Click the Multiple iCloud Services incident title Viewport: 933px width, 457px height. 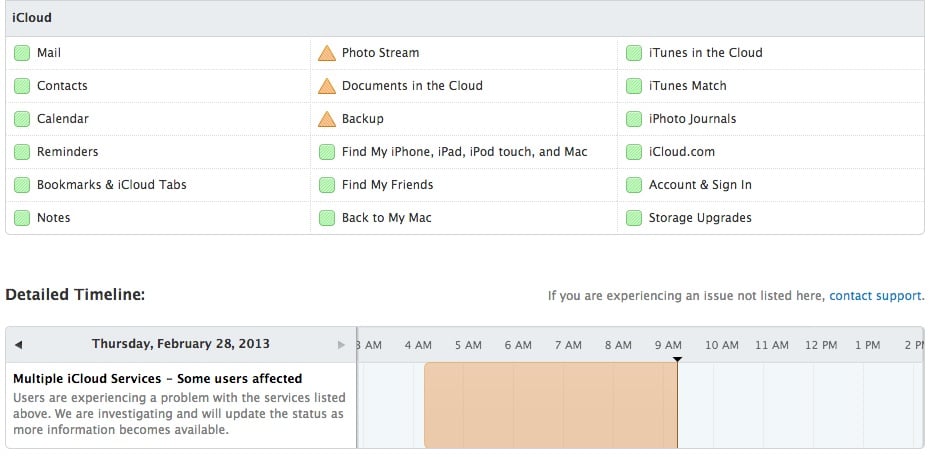(158, 378)
